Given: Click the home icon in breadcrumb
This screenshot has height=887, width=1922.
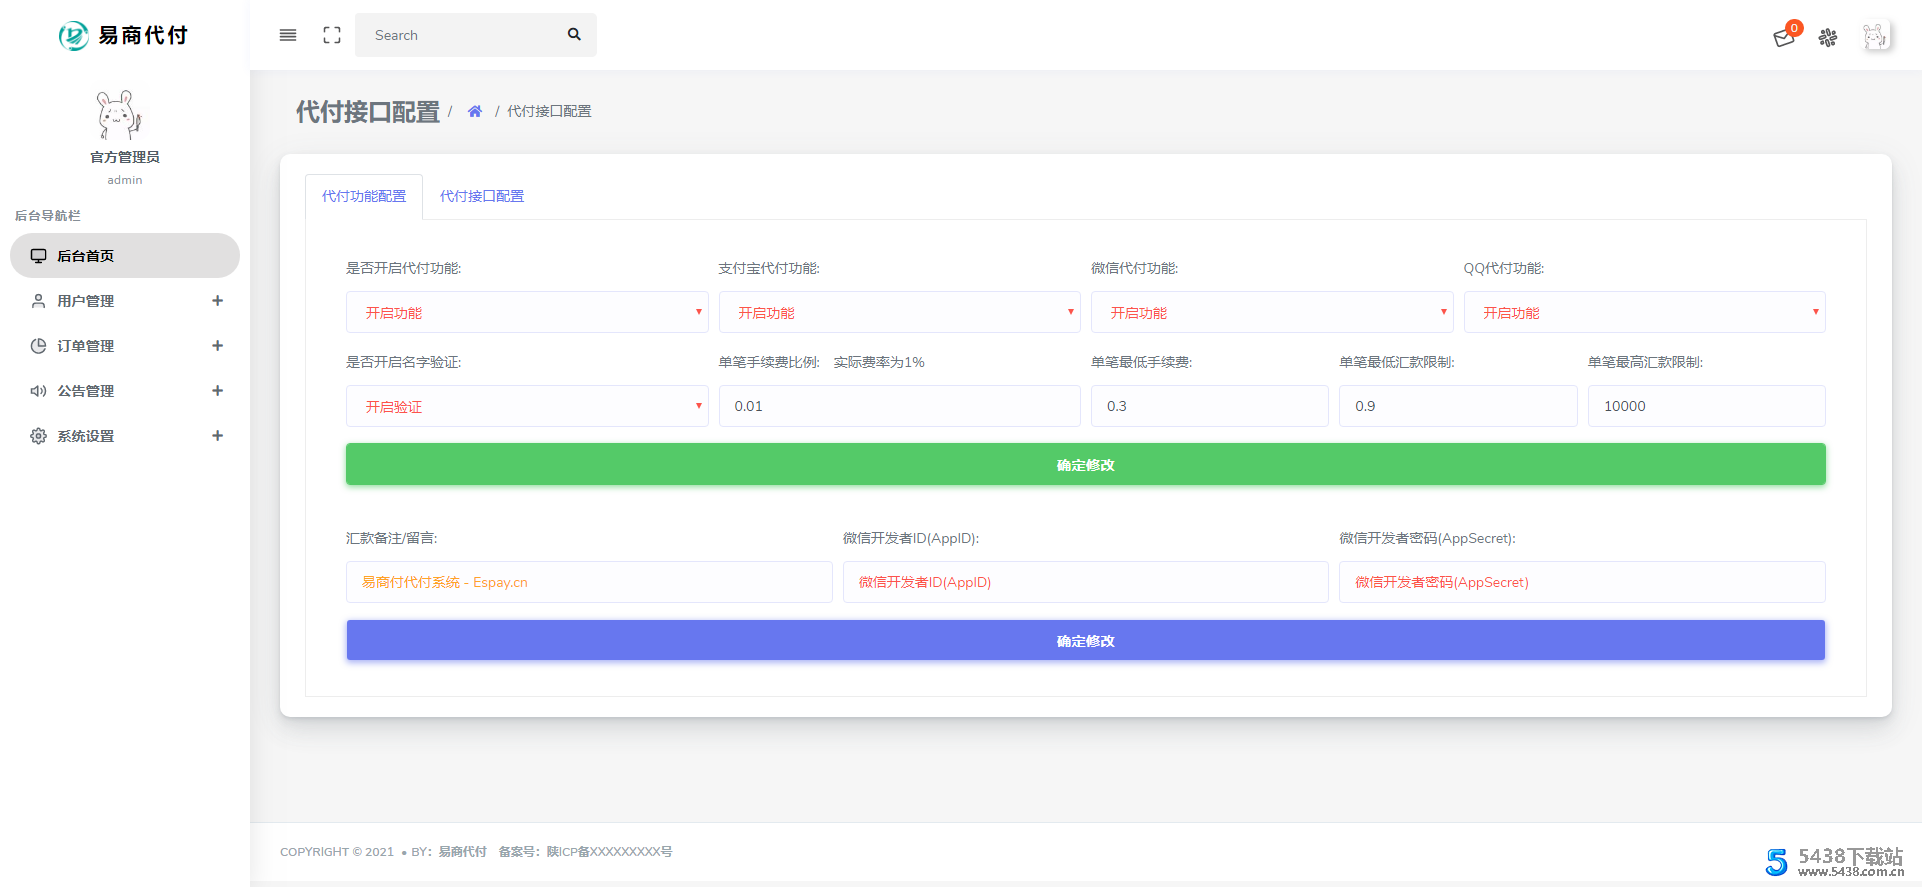Looking at the screenshot, I should point(475,111).
